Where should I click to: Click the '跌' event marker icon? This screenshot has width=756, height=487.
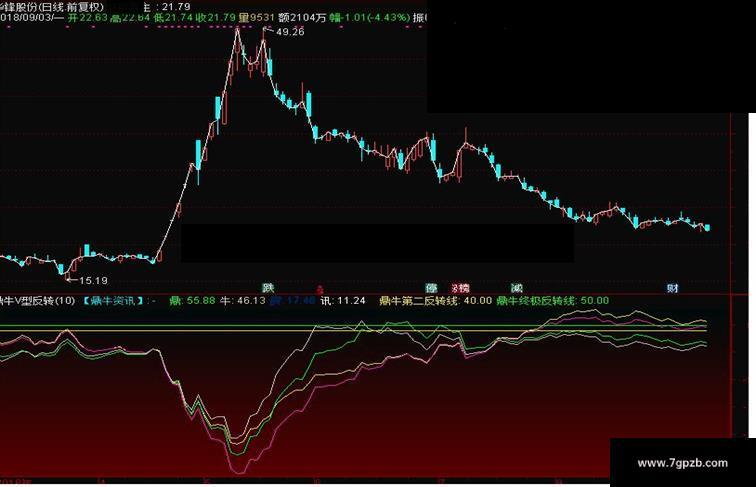pos(268,288)
